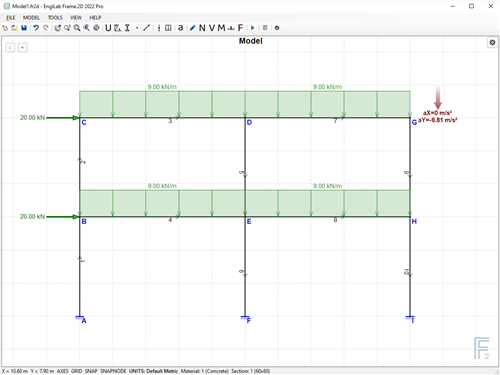This screenshot has height=375, width=500.
Task: Toggle SNAP in status bar
Action: pyautogui.click(x=91, y=371)
